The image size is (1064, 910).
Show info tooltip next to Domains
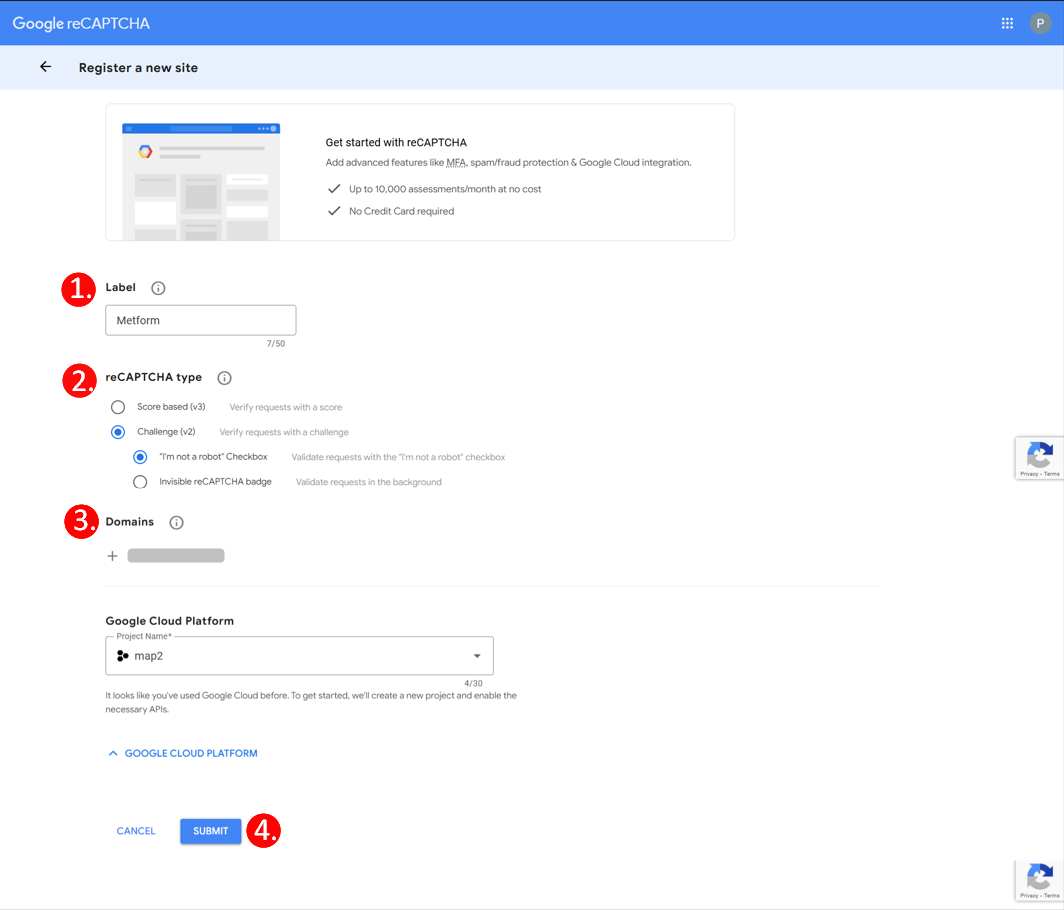coord(176,523)
